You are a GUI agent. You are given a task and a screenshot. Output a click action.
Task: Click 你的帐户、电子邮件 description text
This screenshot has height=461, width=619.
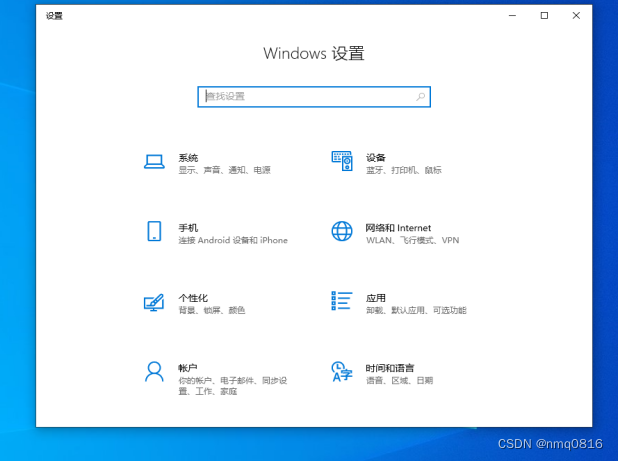(x=233, y=386)
